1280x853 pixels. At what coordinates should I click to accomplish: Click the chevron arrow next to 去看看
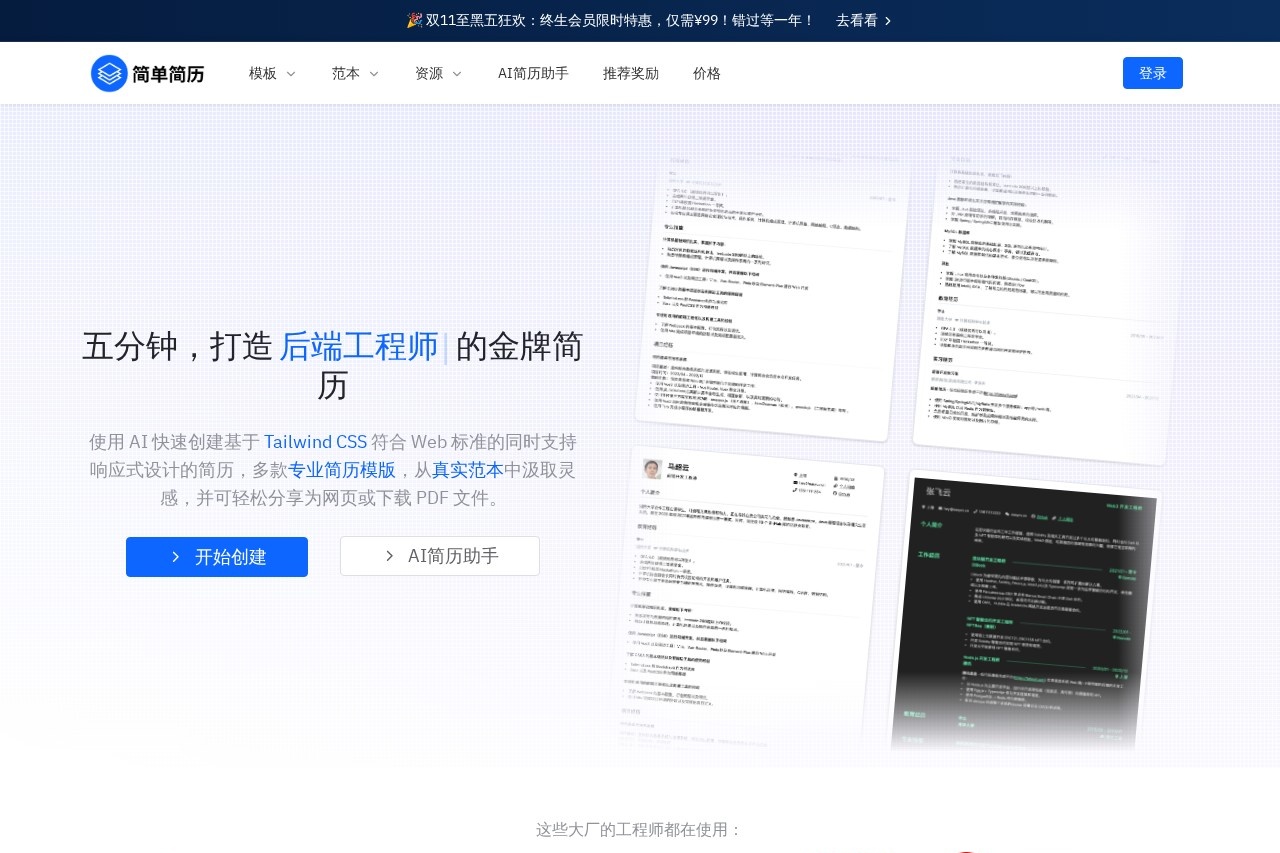coord(888,21)
